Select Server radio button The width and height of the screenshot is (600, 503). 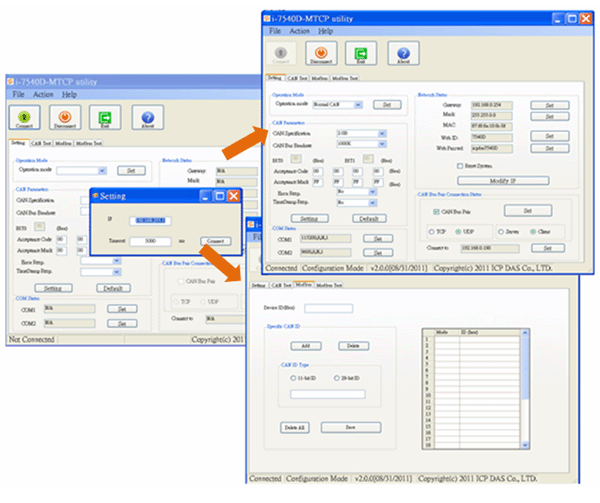501,231
